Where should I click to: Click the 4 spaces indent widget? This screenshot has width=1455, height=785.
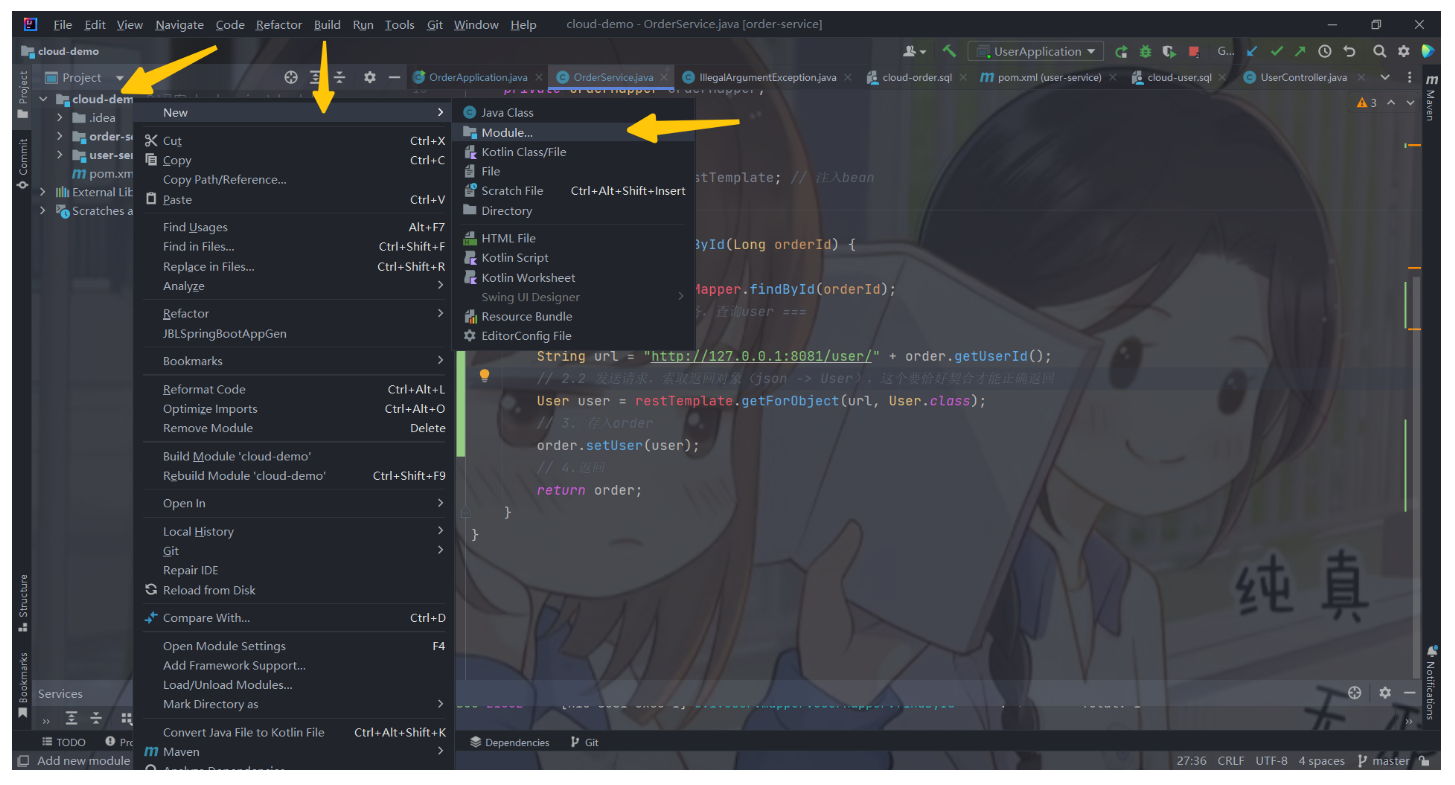1321,761
